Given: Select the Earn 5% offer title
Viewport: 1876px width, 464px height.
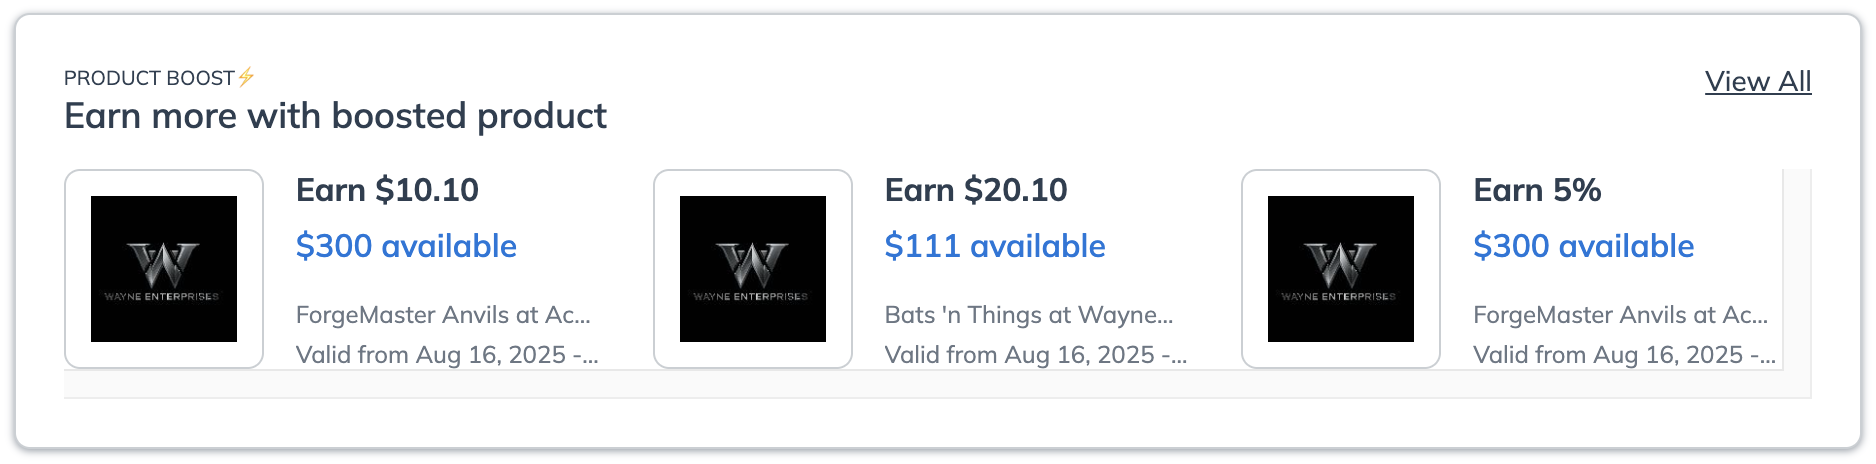Looking at the screenshot, I should click(x=1537, y=190).
